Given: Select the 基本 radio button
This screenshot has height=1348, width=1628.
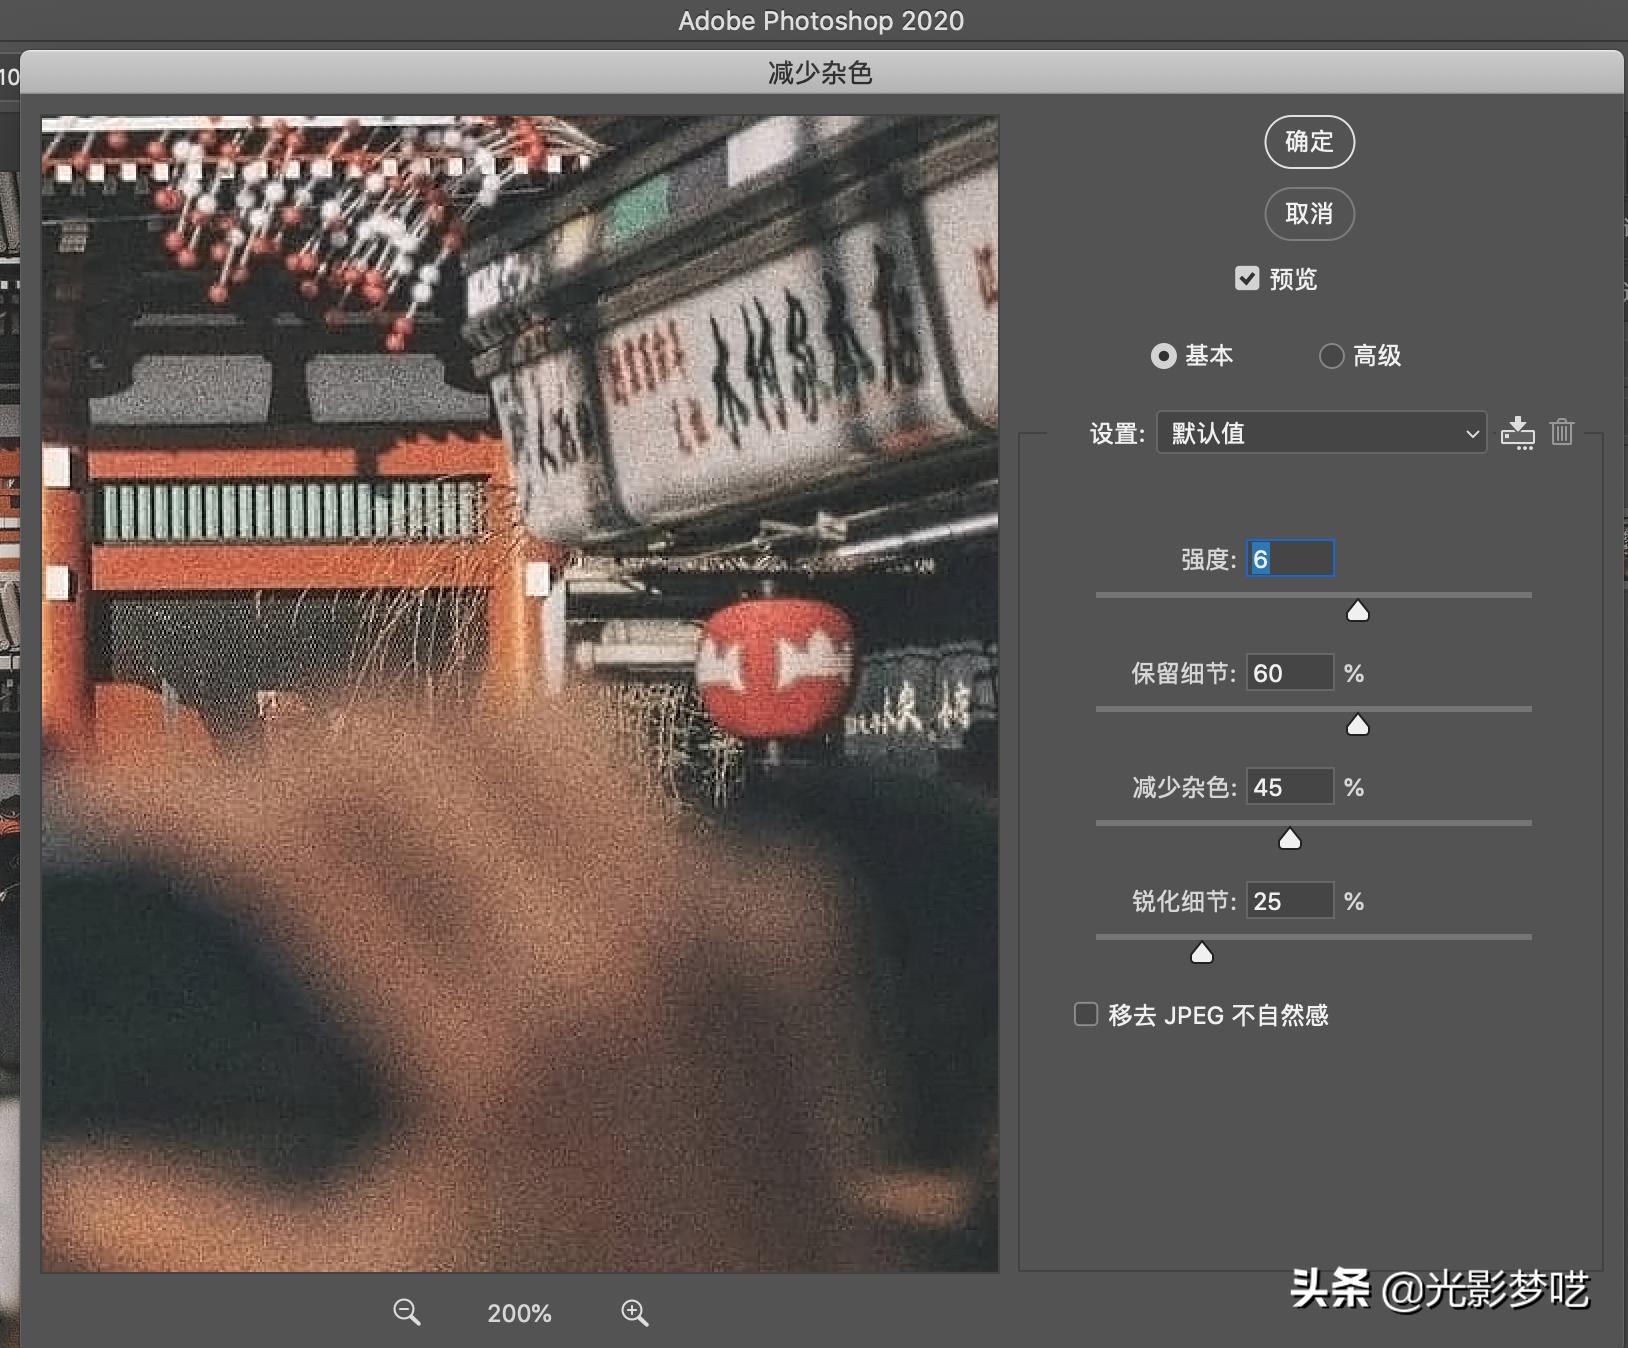Looking at the screenshot, I should click(1164, 356).
